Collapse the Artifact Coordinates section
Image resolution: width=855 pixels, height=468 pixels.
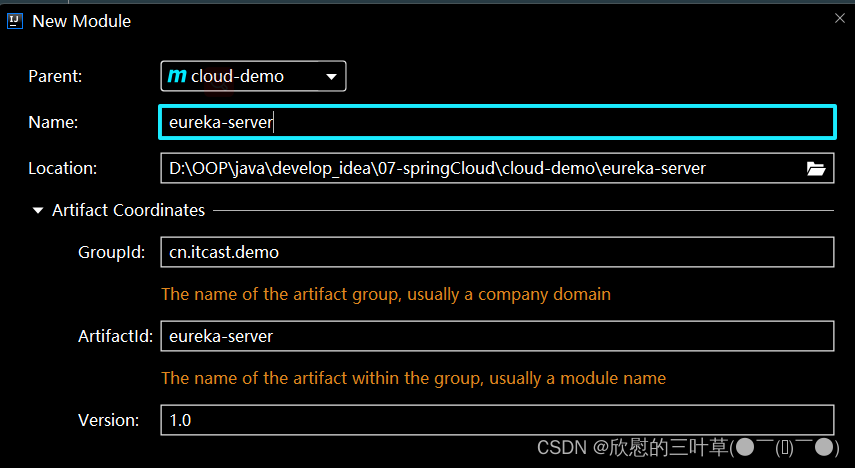[x=38, y=210]
